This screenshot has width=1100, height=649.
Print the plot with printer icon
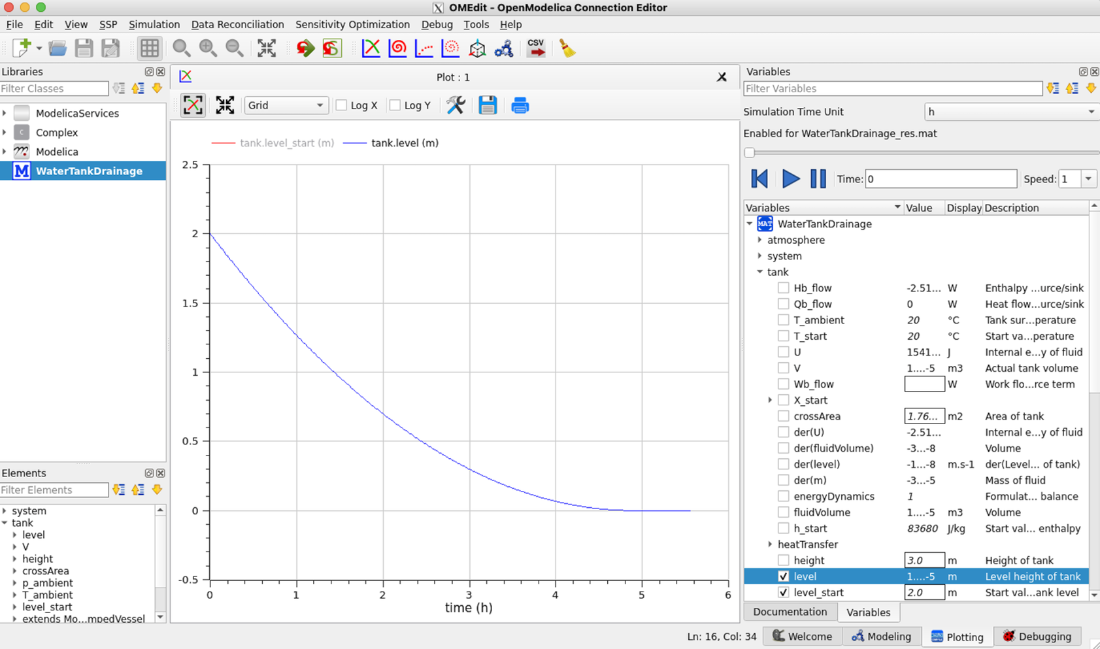pos(520,105)
